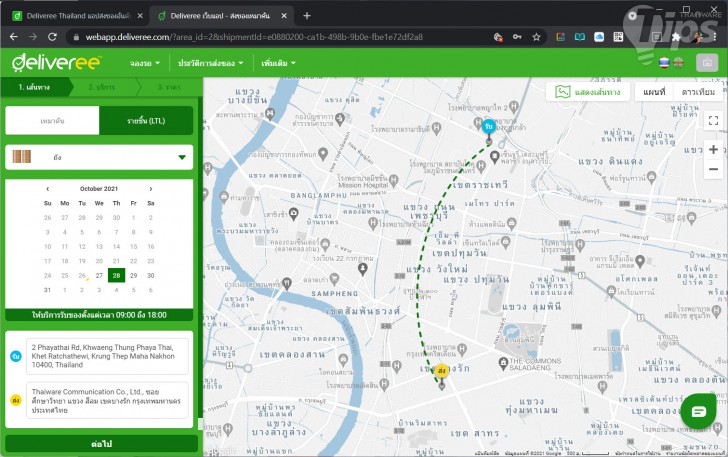The image size is (728, 457).
Task: Select October 28 in the calendar
Action: point(116,275)
